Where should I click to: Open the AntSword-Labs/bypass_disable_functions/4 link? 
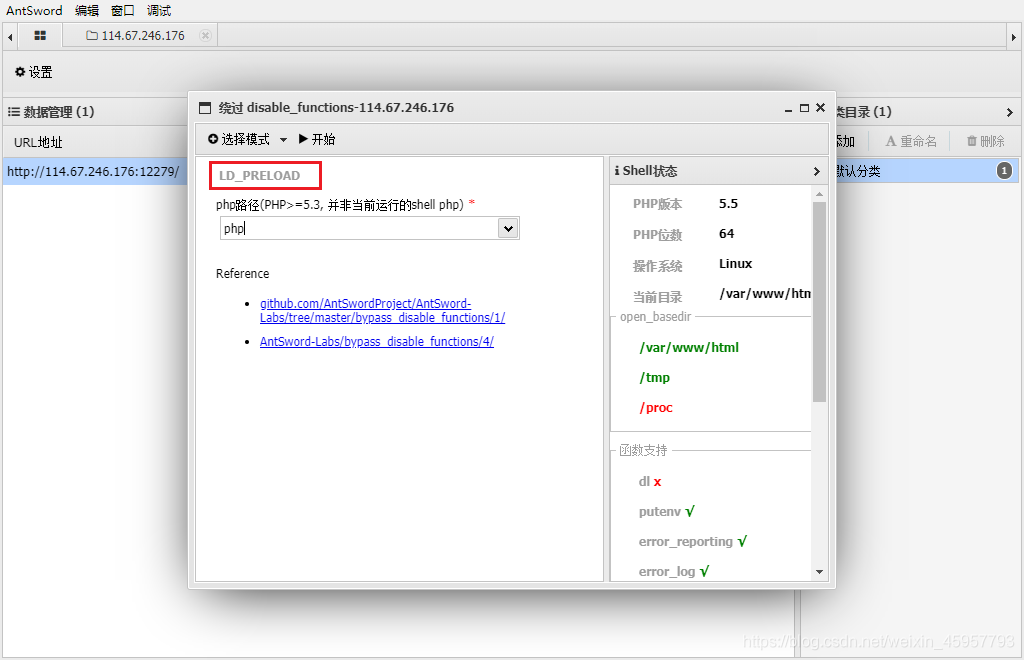tap(377, 341)
